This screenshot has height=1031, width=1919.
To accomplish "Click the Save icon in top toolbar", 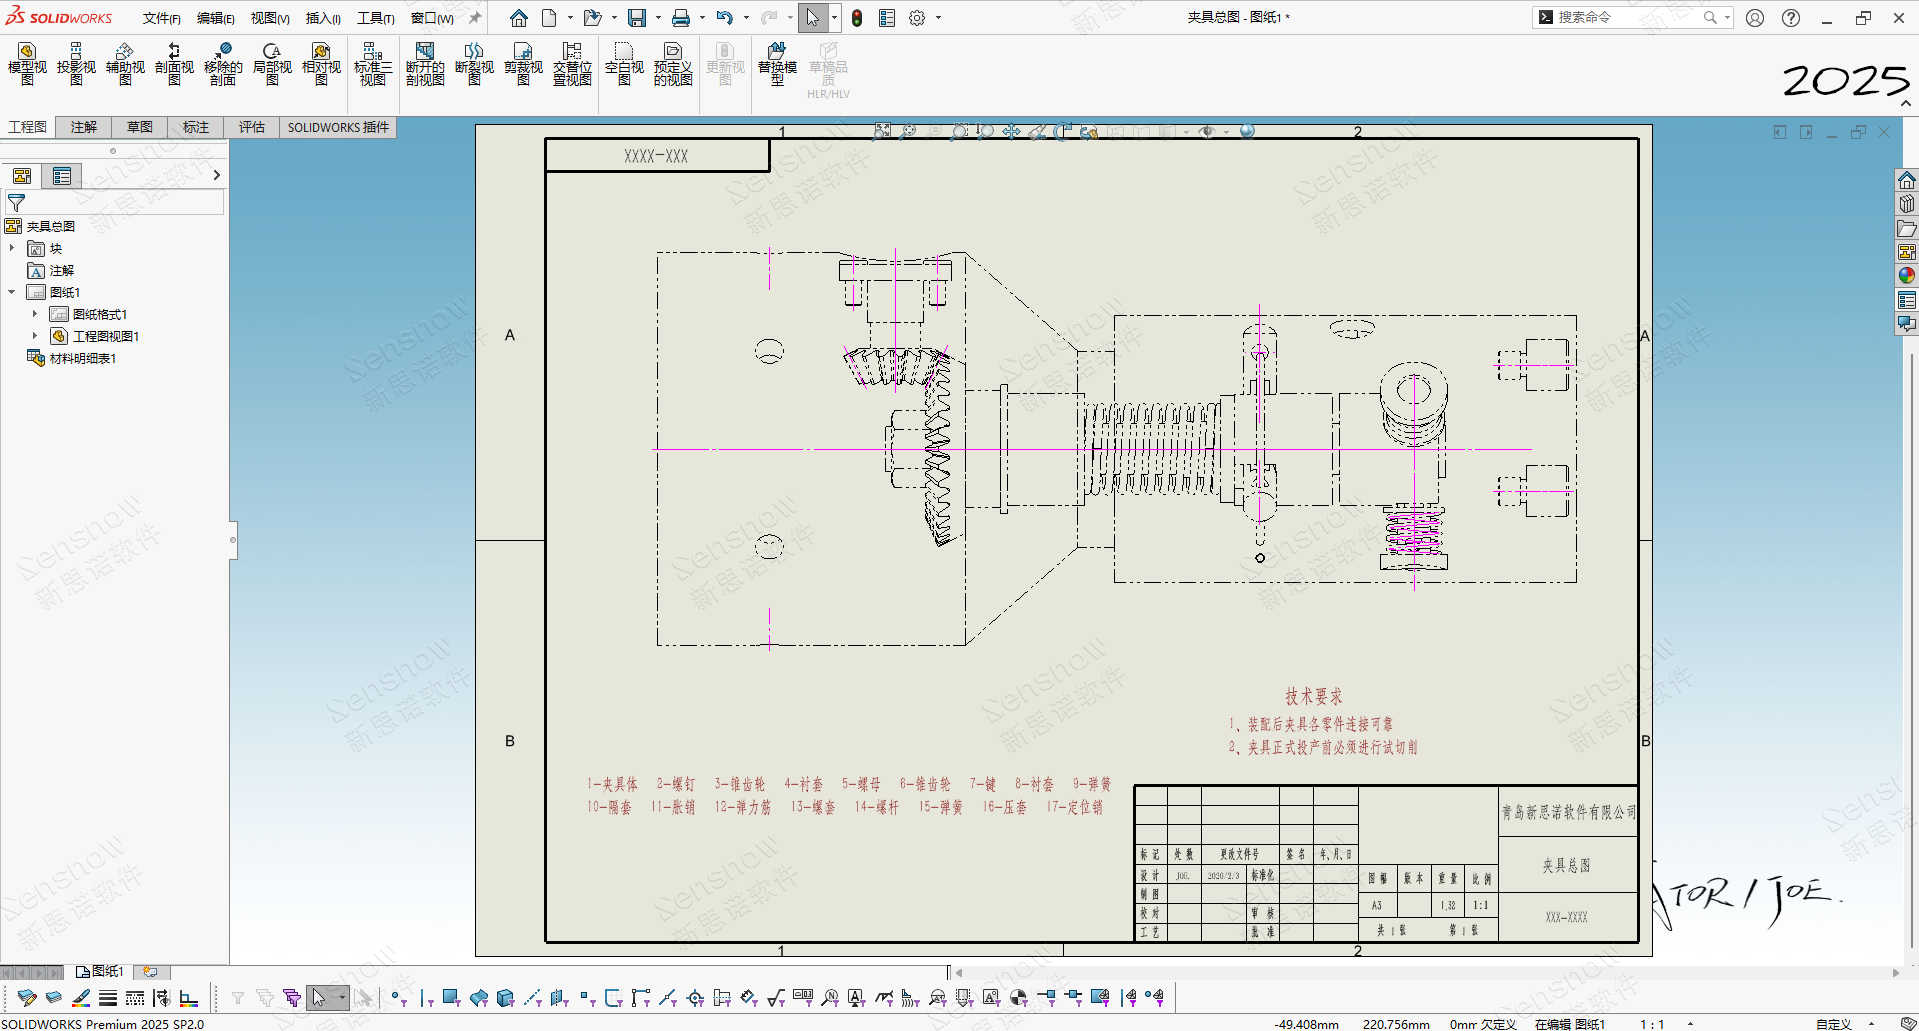I will (636, 18).
